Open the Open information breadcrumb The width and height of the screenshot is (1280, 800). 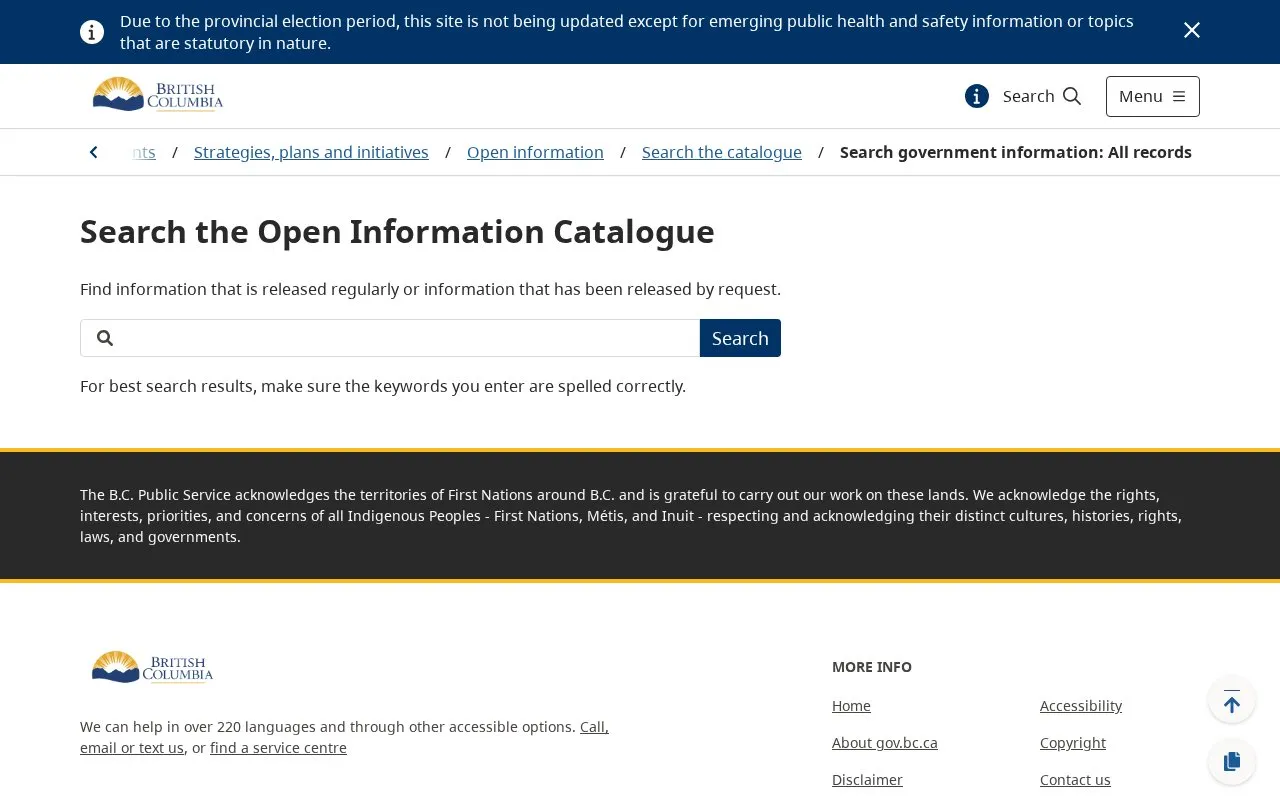[535, 152]
